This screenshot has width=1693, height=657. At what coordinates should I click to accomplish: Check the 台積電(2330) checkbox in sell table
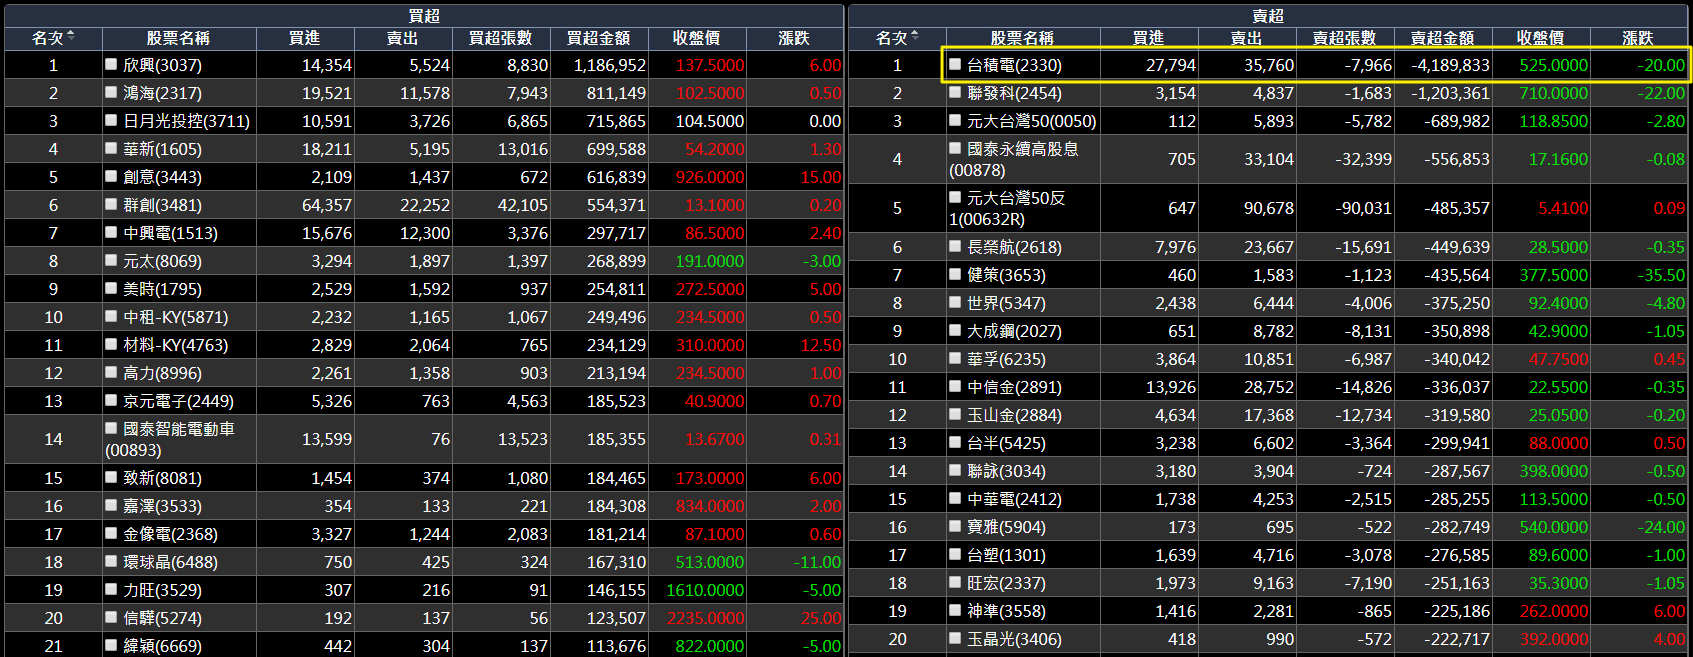[955, 64]
